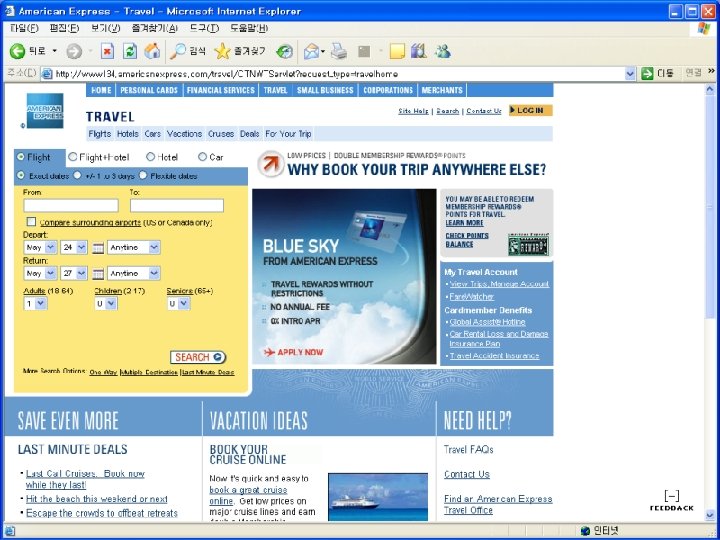720x540 pixels.
Task: Open the Travel Accident Insurance link
Action: [x=494, y=356]
